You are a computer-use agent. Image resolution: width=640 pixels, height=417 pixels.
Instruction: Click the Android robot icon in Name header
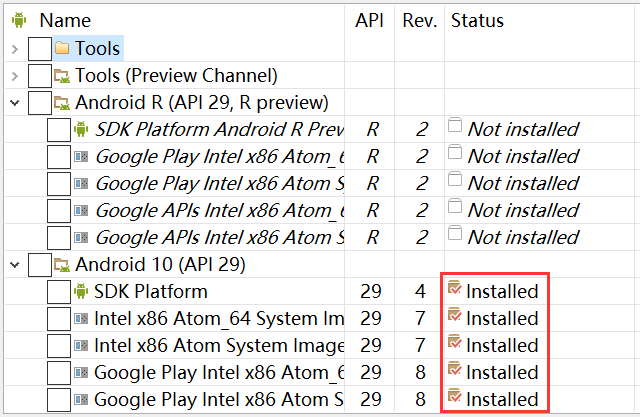point(19,21)
